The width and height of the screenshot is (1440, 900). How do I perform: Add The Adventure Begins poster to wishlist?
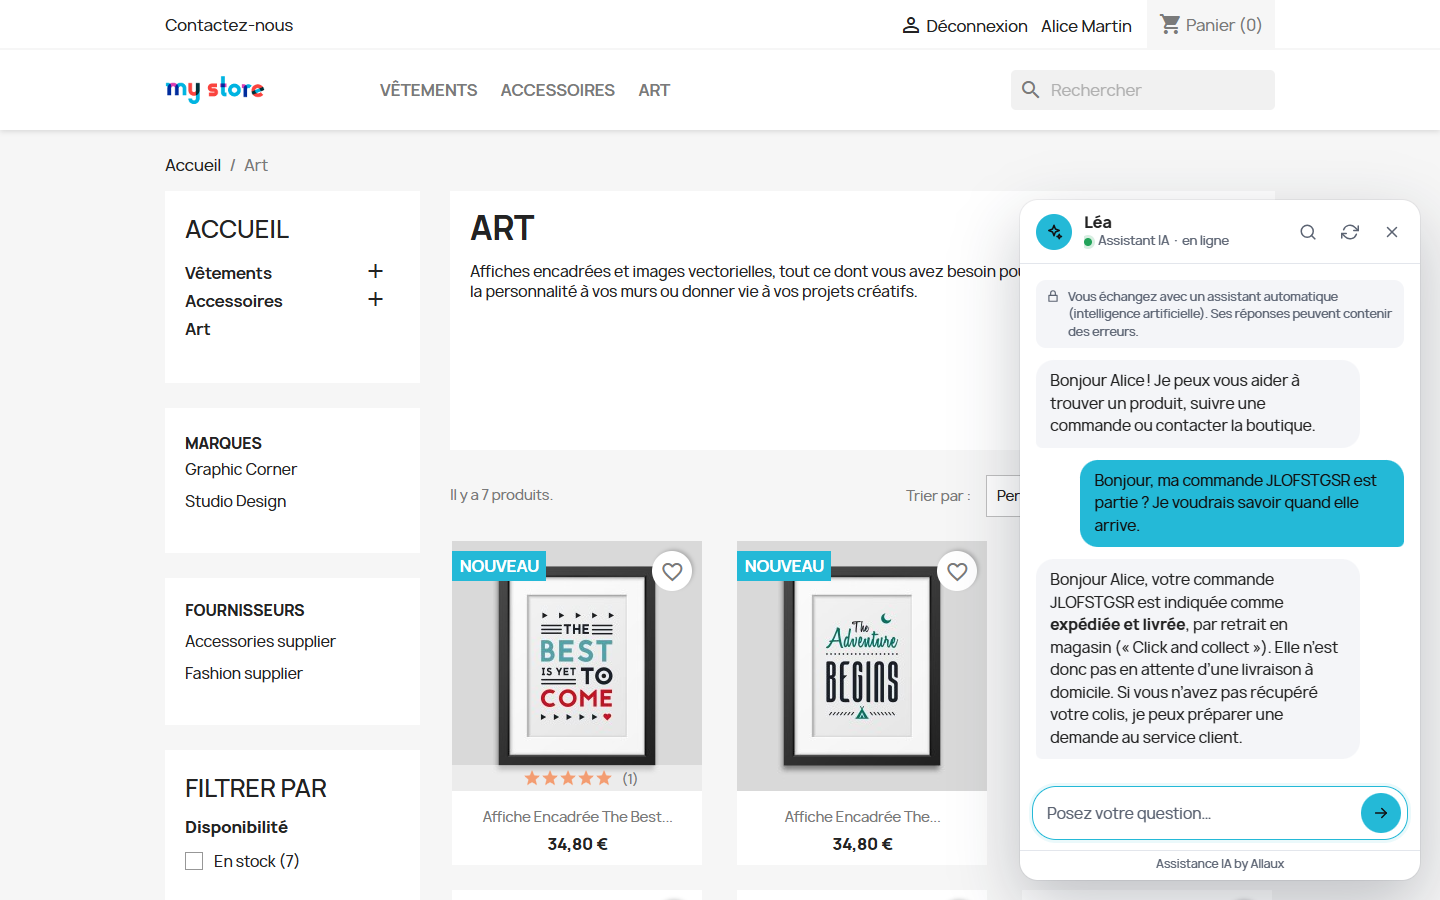(957, 571)
